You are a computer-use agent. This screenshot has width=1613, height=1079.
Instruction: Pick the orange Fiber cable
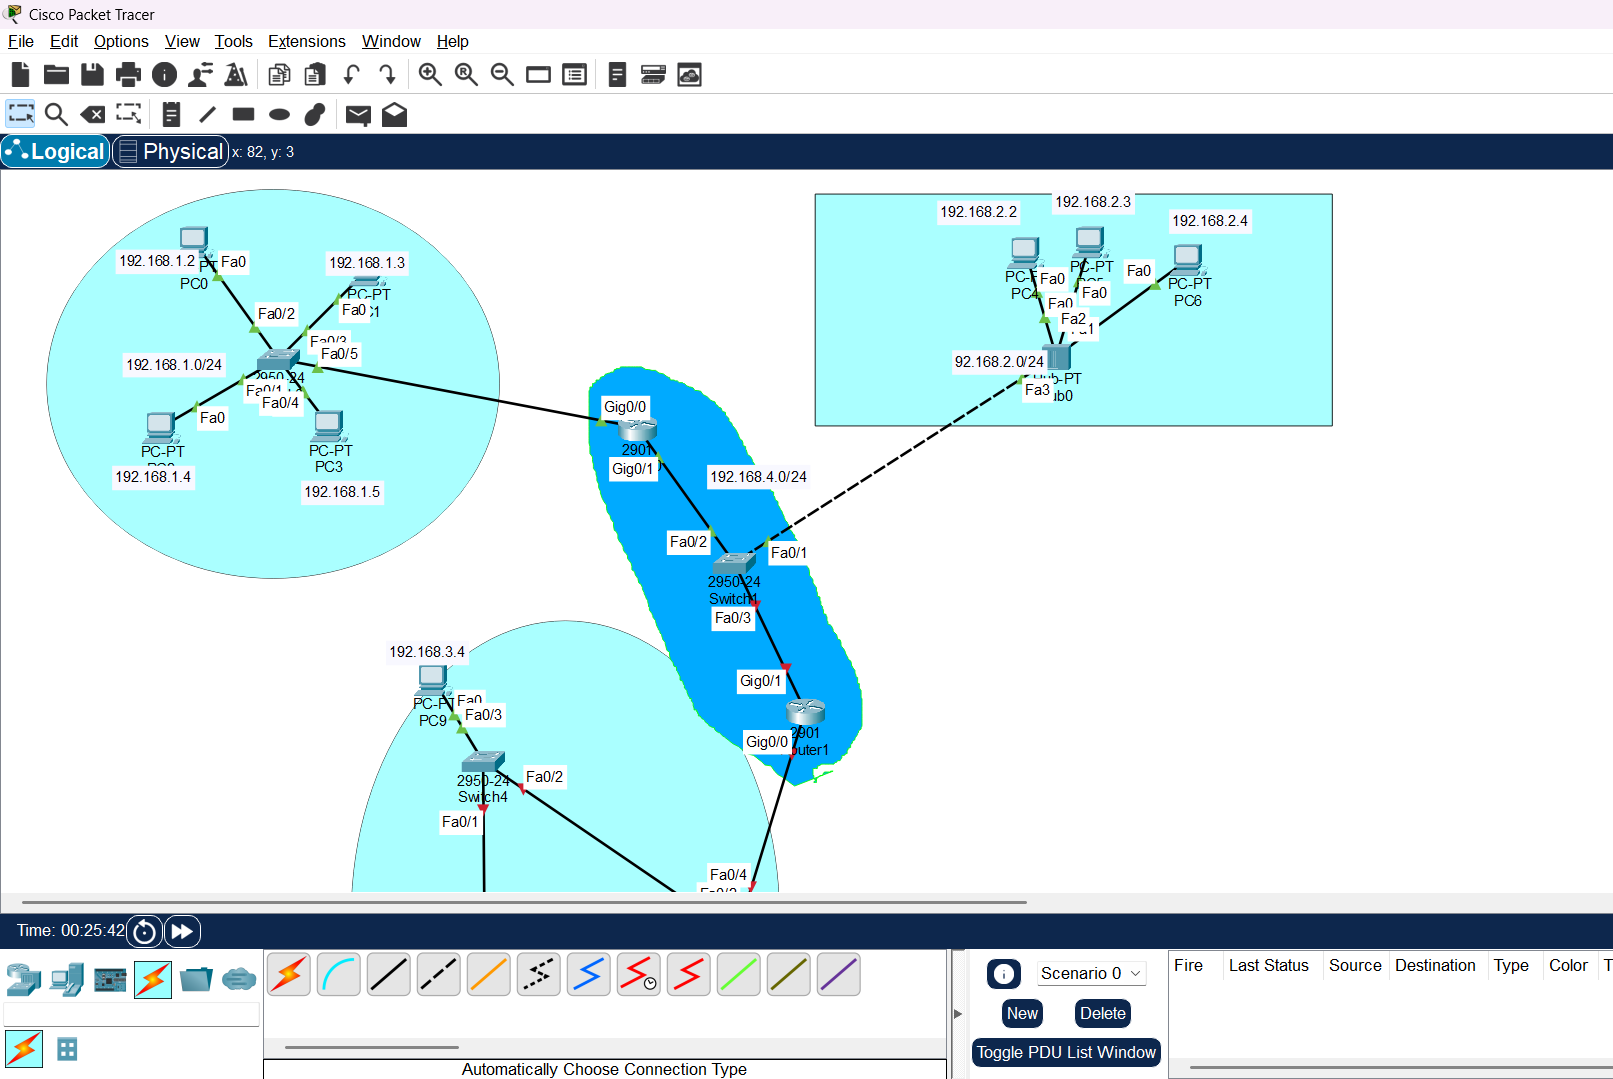489,974
